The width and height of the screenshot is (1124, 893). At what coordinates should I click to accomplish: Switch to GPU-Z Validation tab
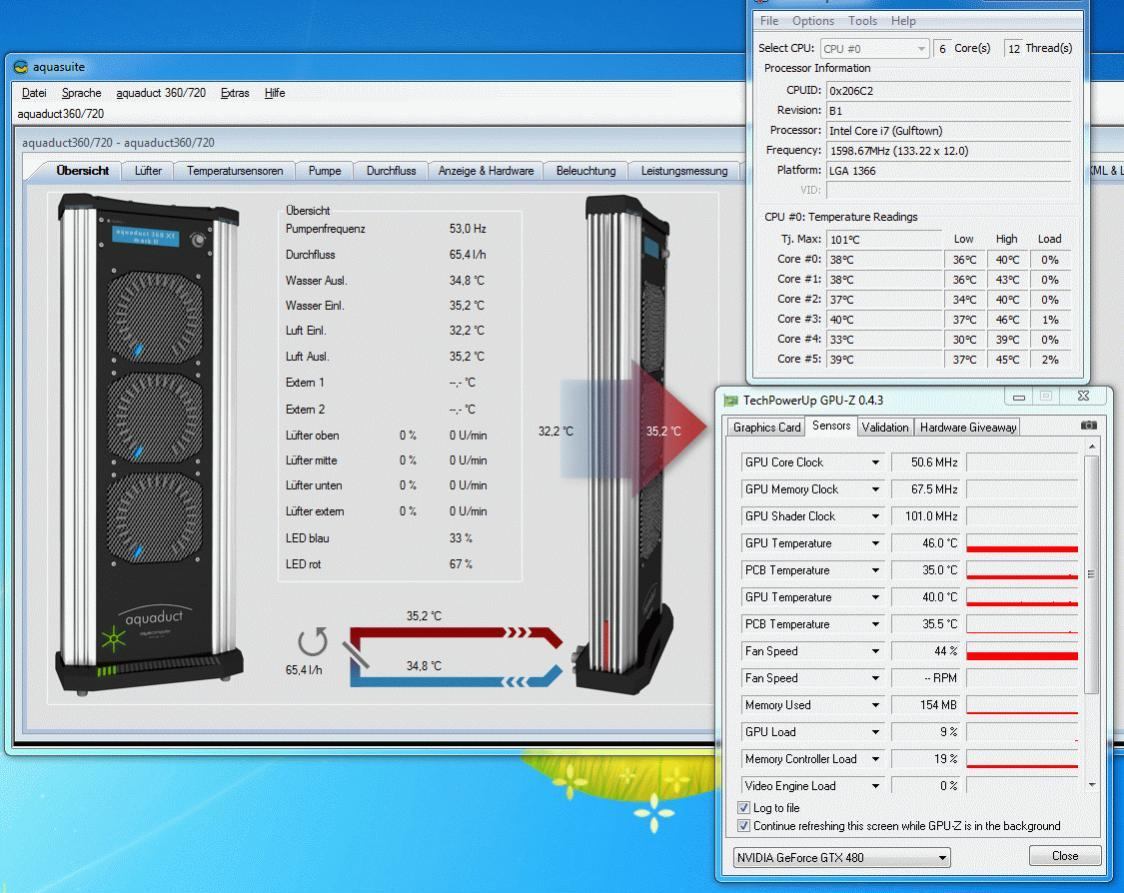885,427
